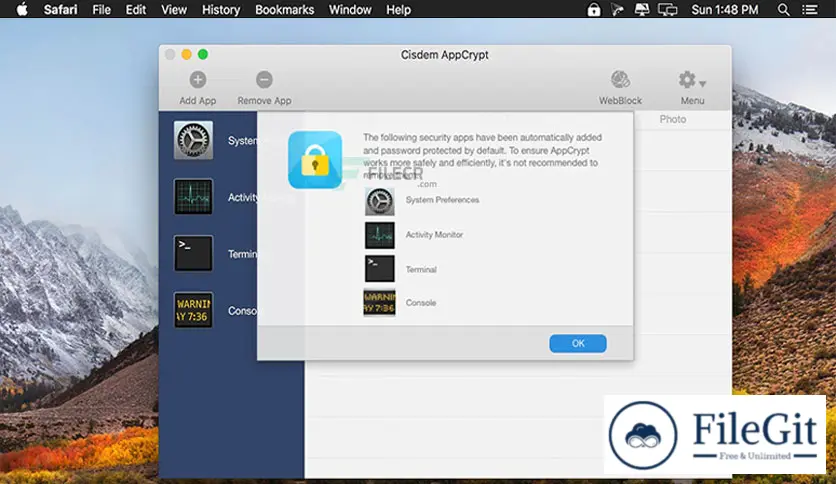Click the Photo column header
Image resolution: width=836 pixels, height=484 pixels.
(673, 119)
